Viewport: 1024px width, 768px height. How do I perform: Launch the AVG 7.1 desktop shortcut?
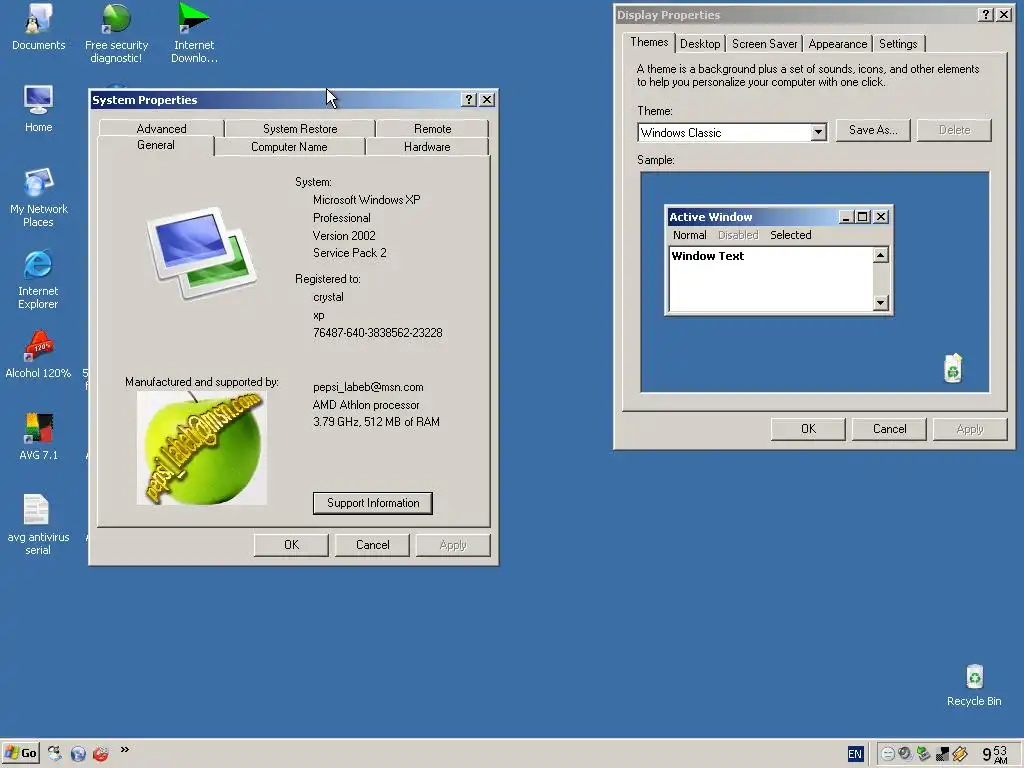tap(39, 437)
